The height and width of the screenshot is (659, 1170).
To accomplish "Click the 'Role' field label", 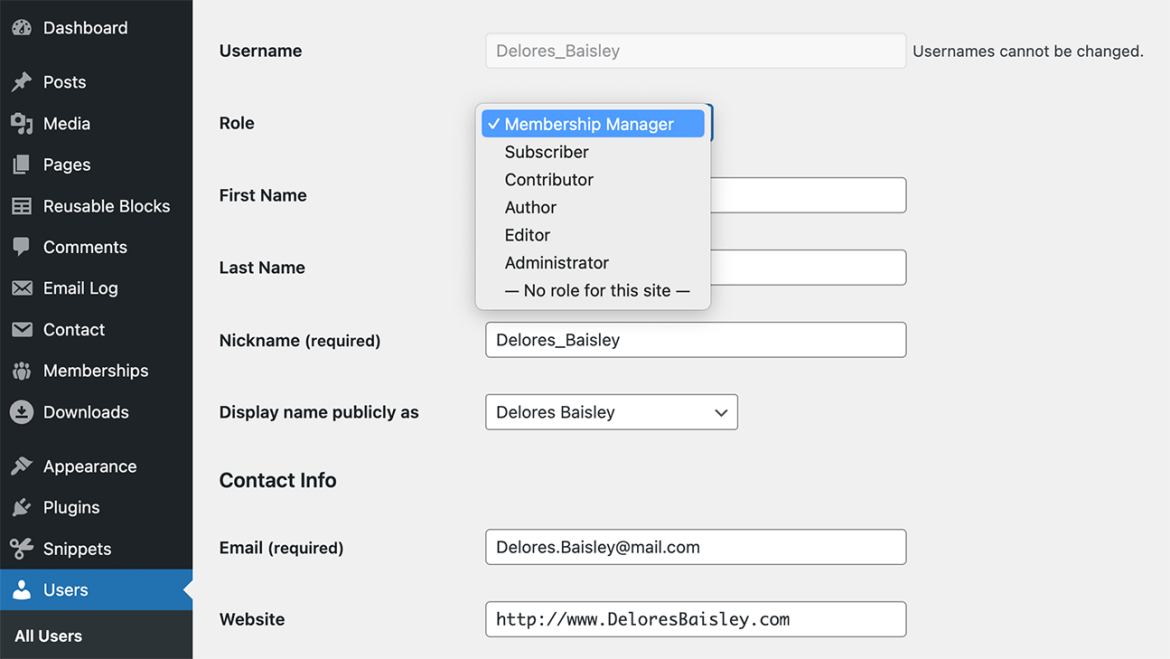I will coord(237,123).
